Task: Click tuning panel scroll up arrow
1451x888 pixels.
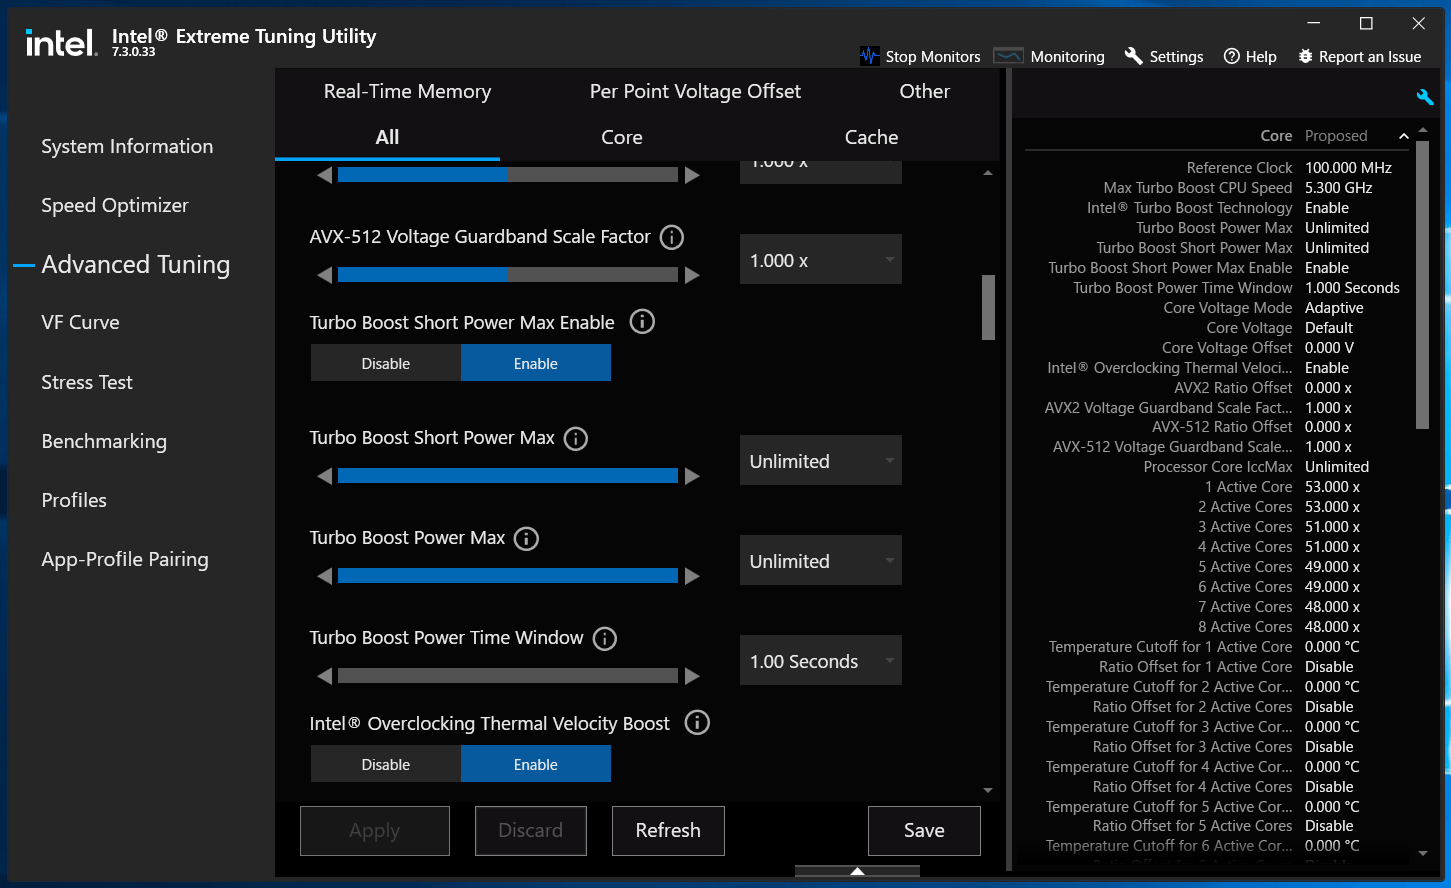Action: pos(988,173)
